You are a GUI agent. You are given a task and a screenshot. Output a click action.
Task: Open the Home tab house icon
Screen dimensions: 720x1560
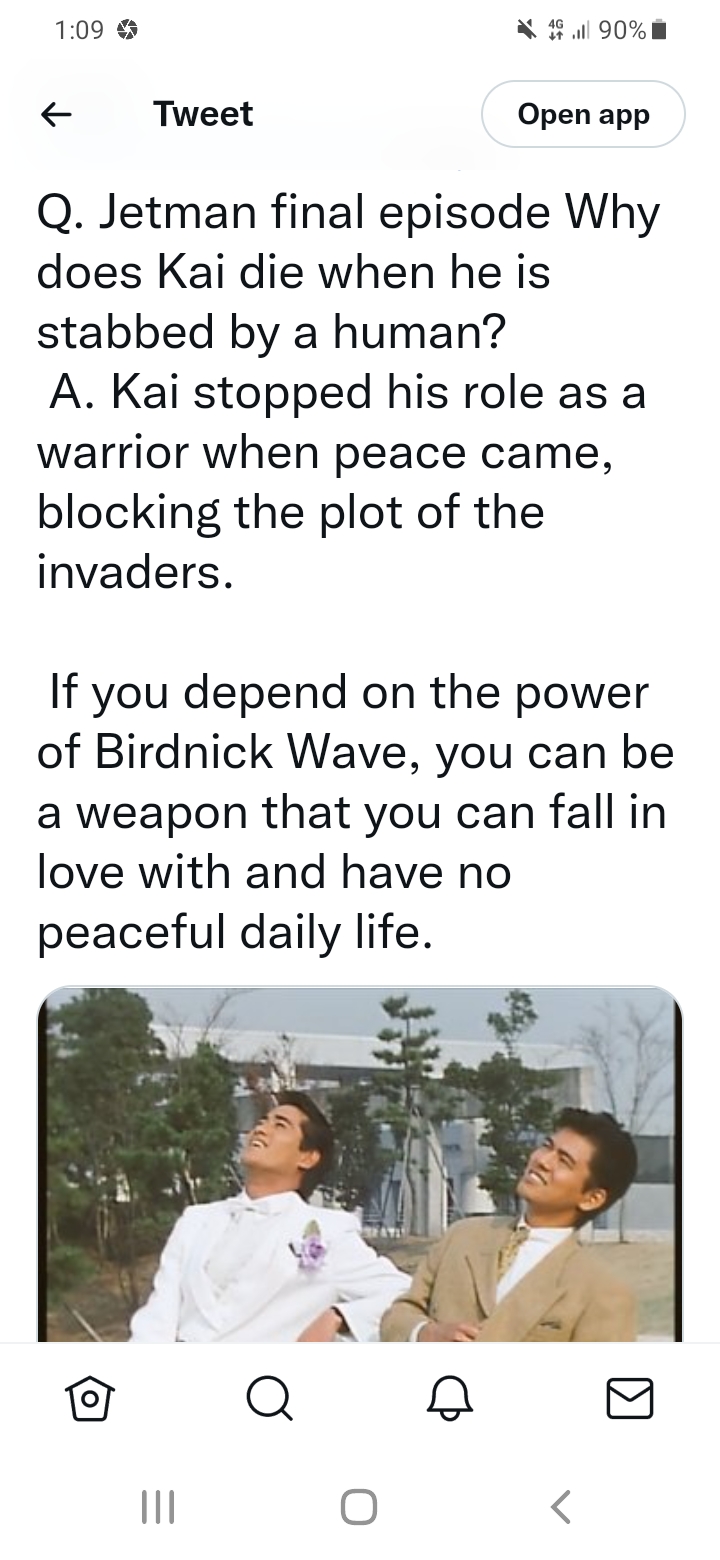[87, 1397]
